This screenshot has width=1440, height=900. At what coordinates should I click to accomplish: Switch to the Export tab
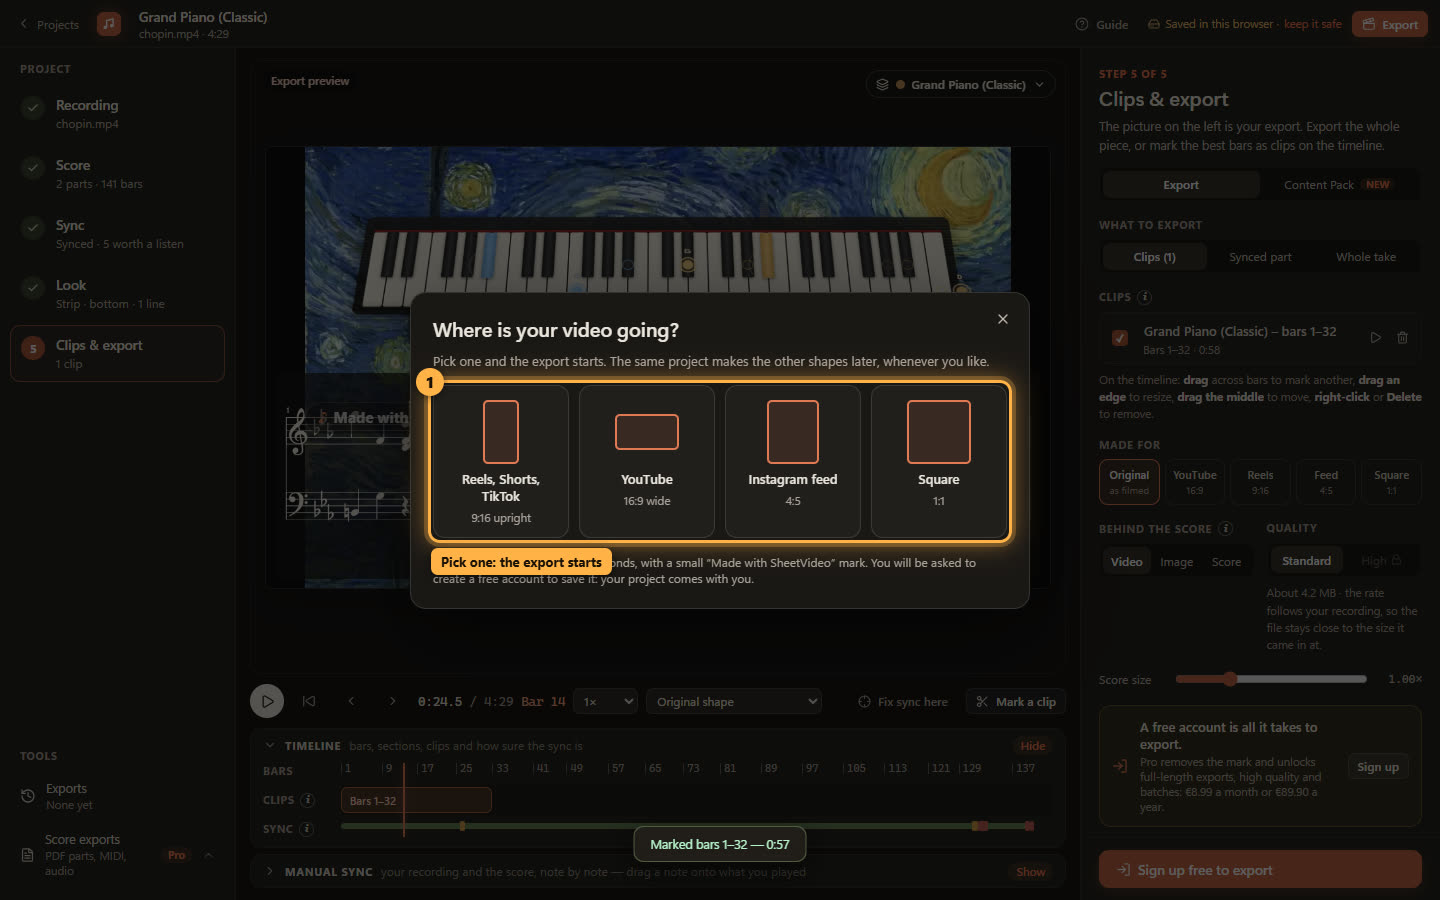click(1181, 185)
